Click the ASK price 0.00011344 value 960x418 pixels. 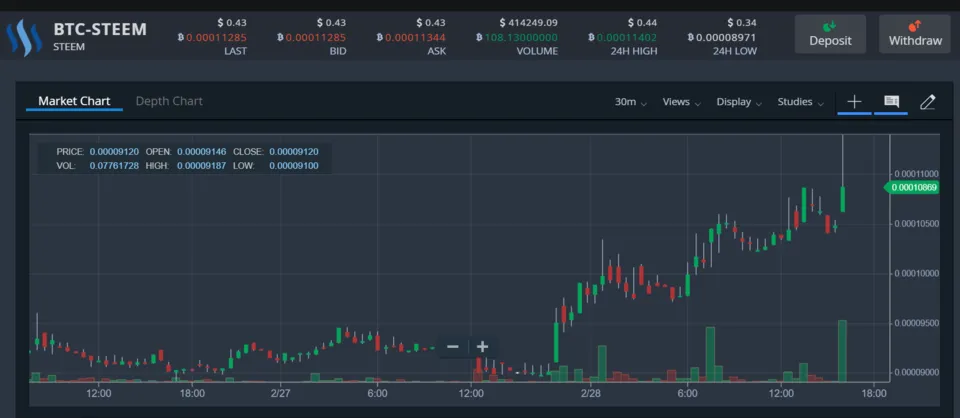(x=415, y=37)
